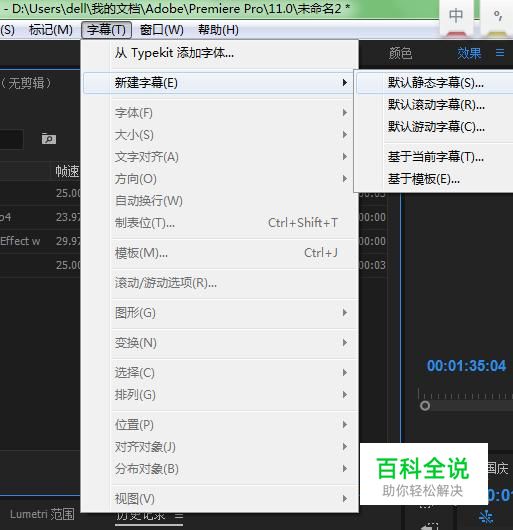Click the playhead circle on monitor scrubber

tap(425, 406)
